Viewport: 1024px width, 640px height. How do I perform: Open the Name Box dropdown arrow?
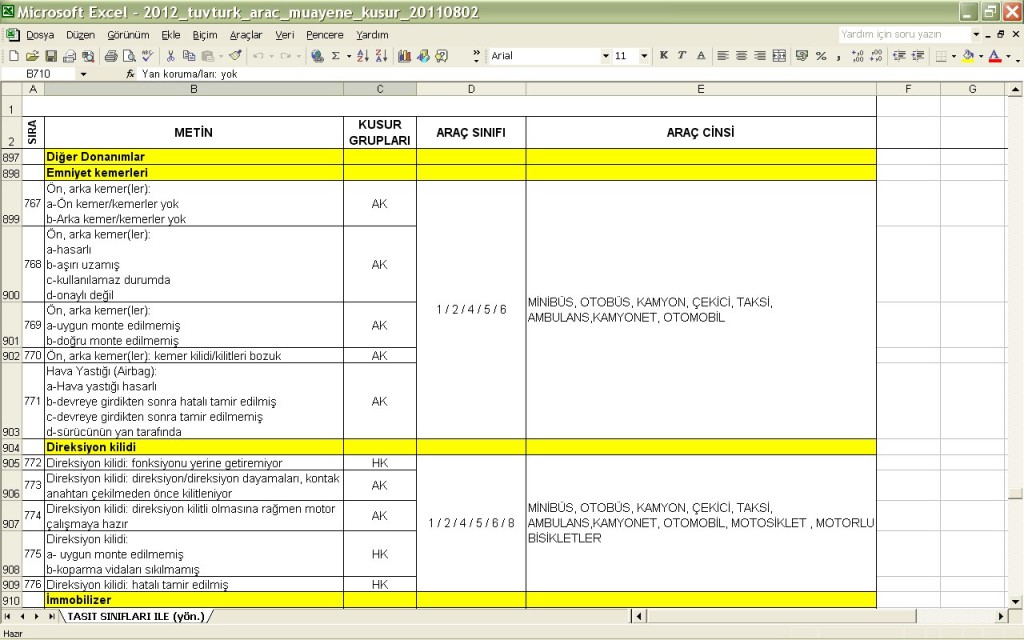83,74
